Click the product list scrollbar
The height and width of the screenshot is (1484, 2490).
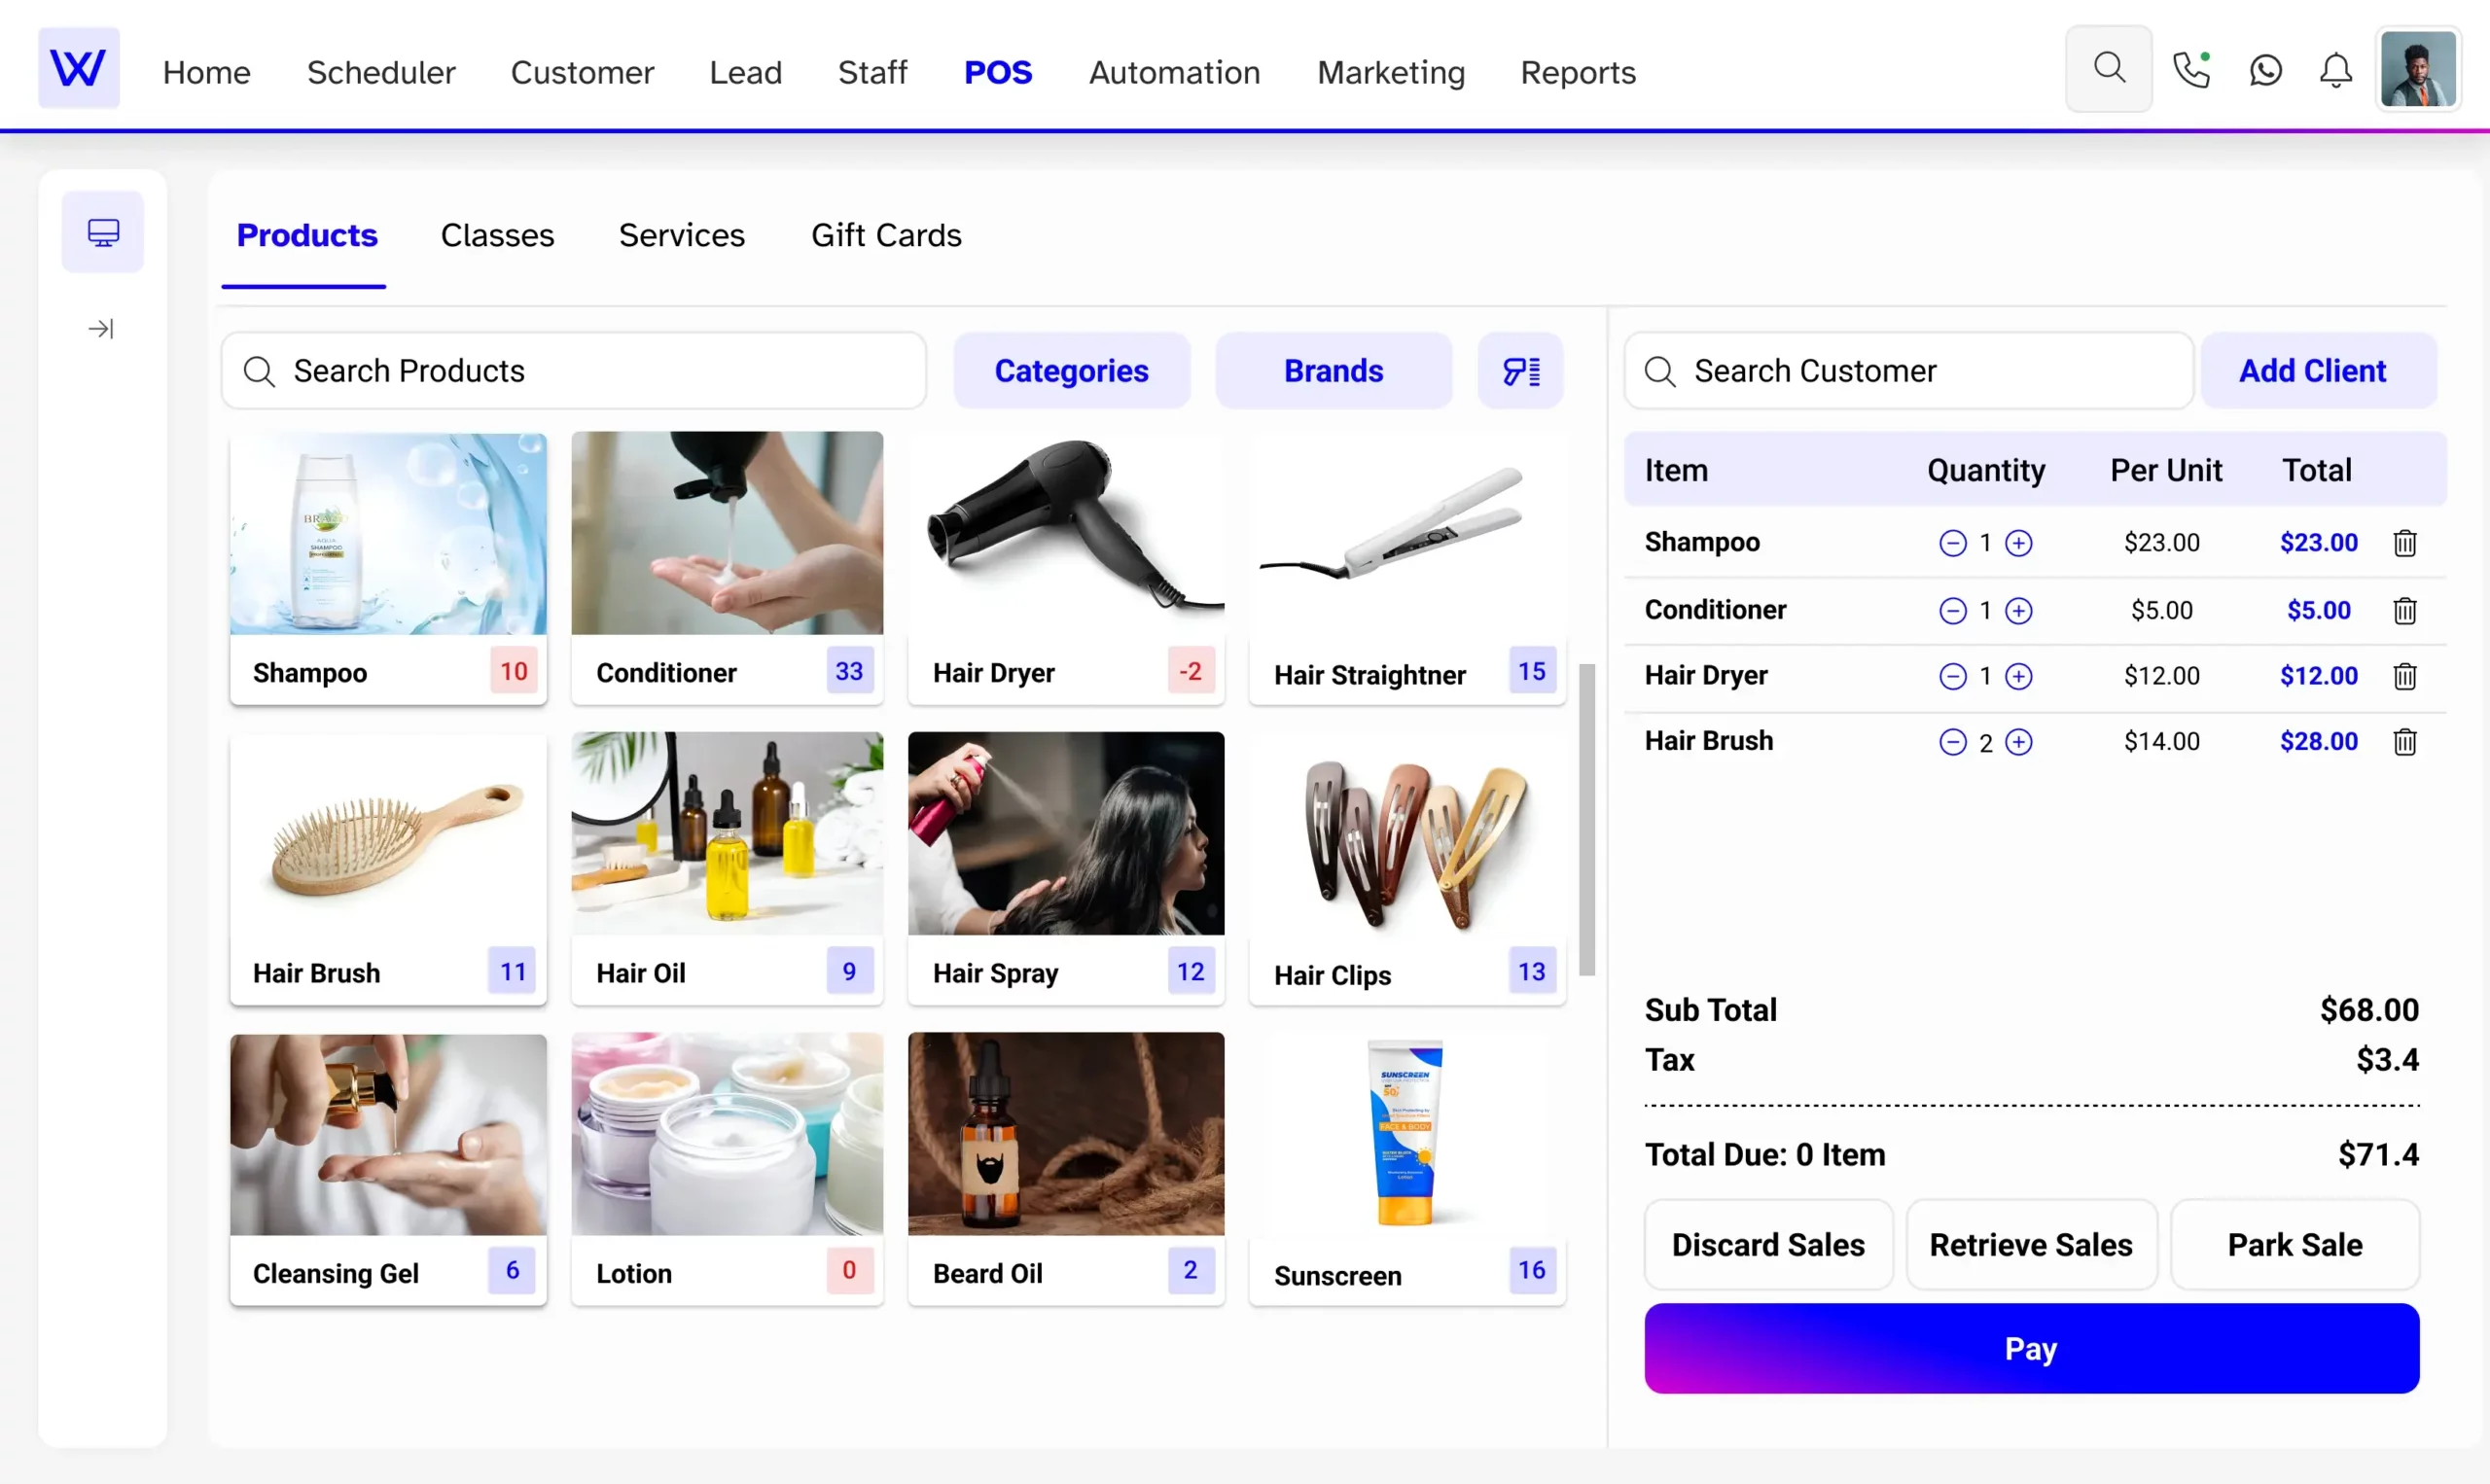pyautogui.click(x=1586, y=819)
